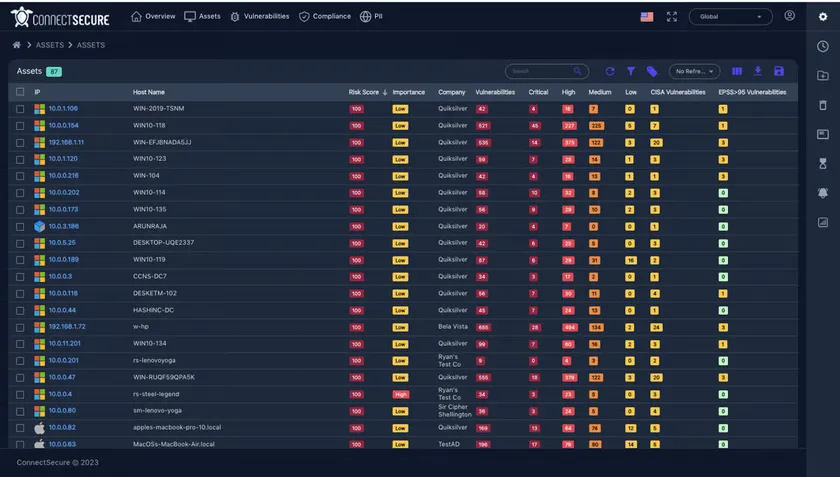The width and height of the screenshot is (840, 477).
Task: Click the ConnectSecure logo
Action: pos(60,17)
